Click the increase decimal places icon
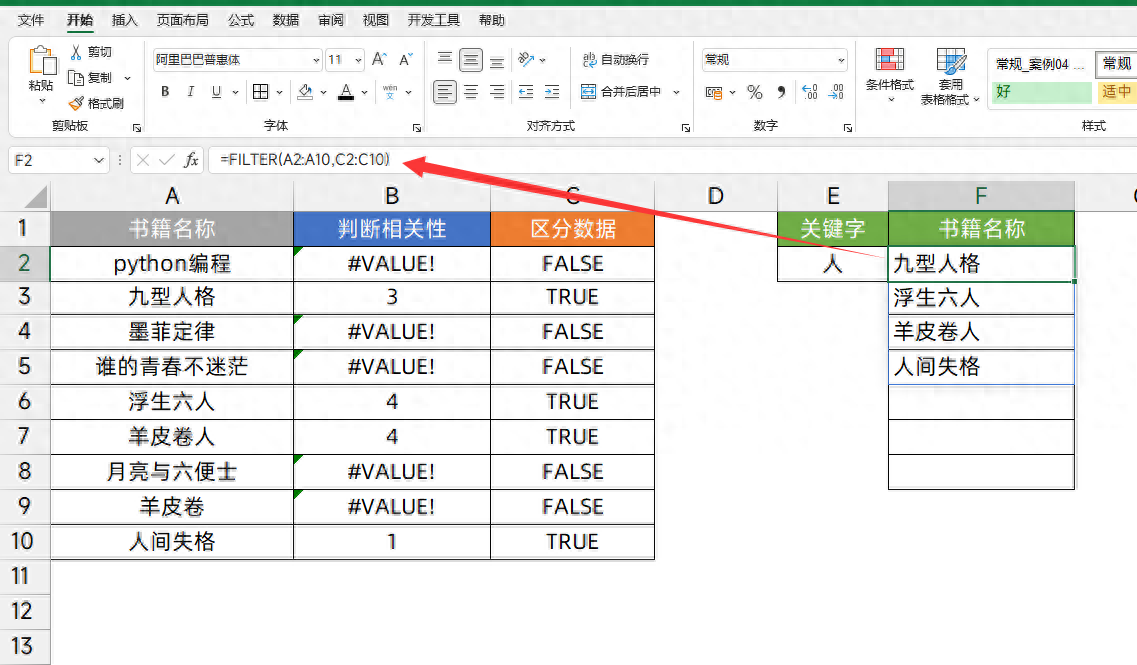Viewport: 1137px width, 665px height. pos(810,92)
